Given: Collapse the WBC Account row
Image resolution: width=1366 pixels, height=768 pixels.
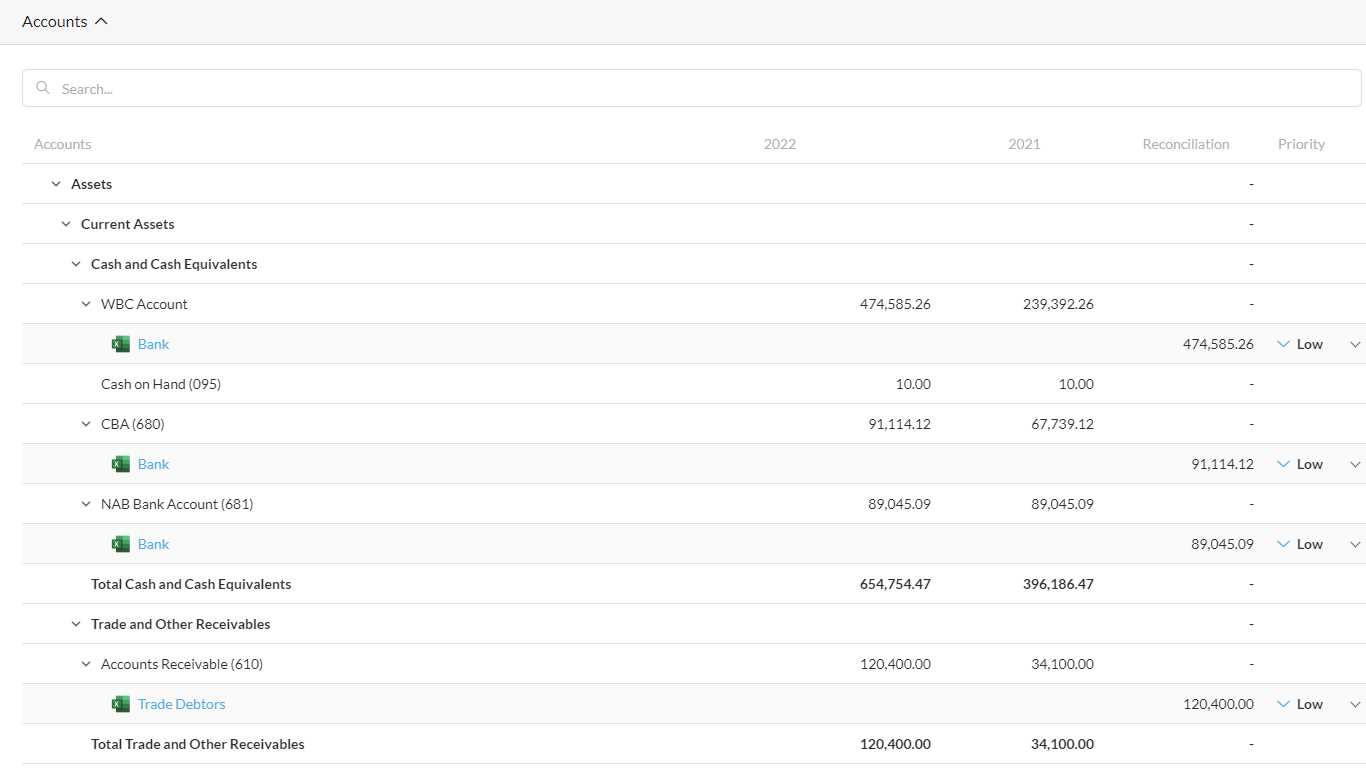Looking at the screenshot, I should tap(86, 304).
